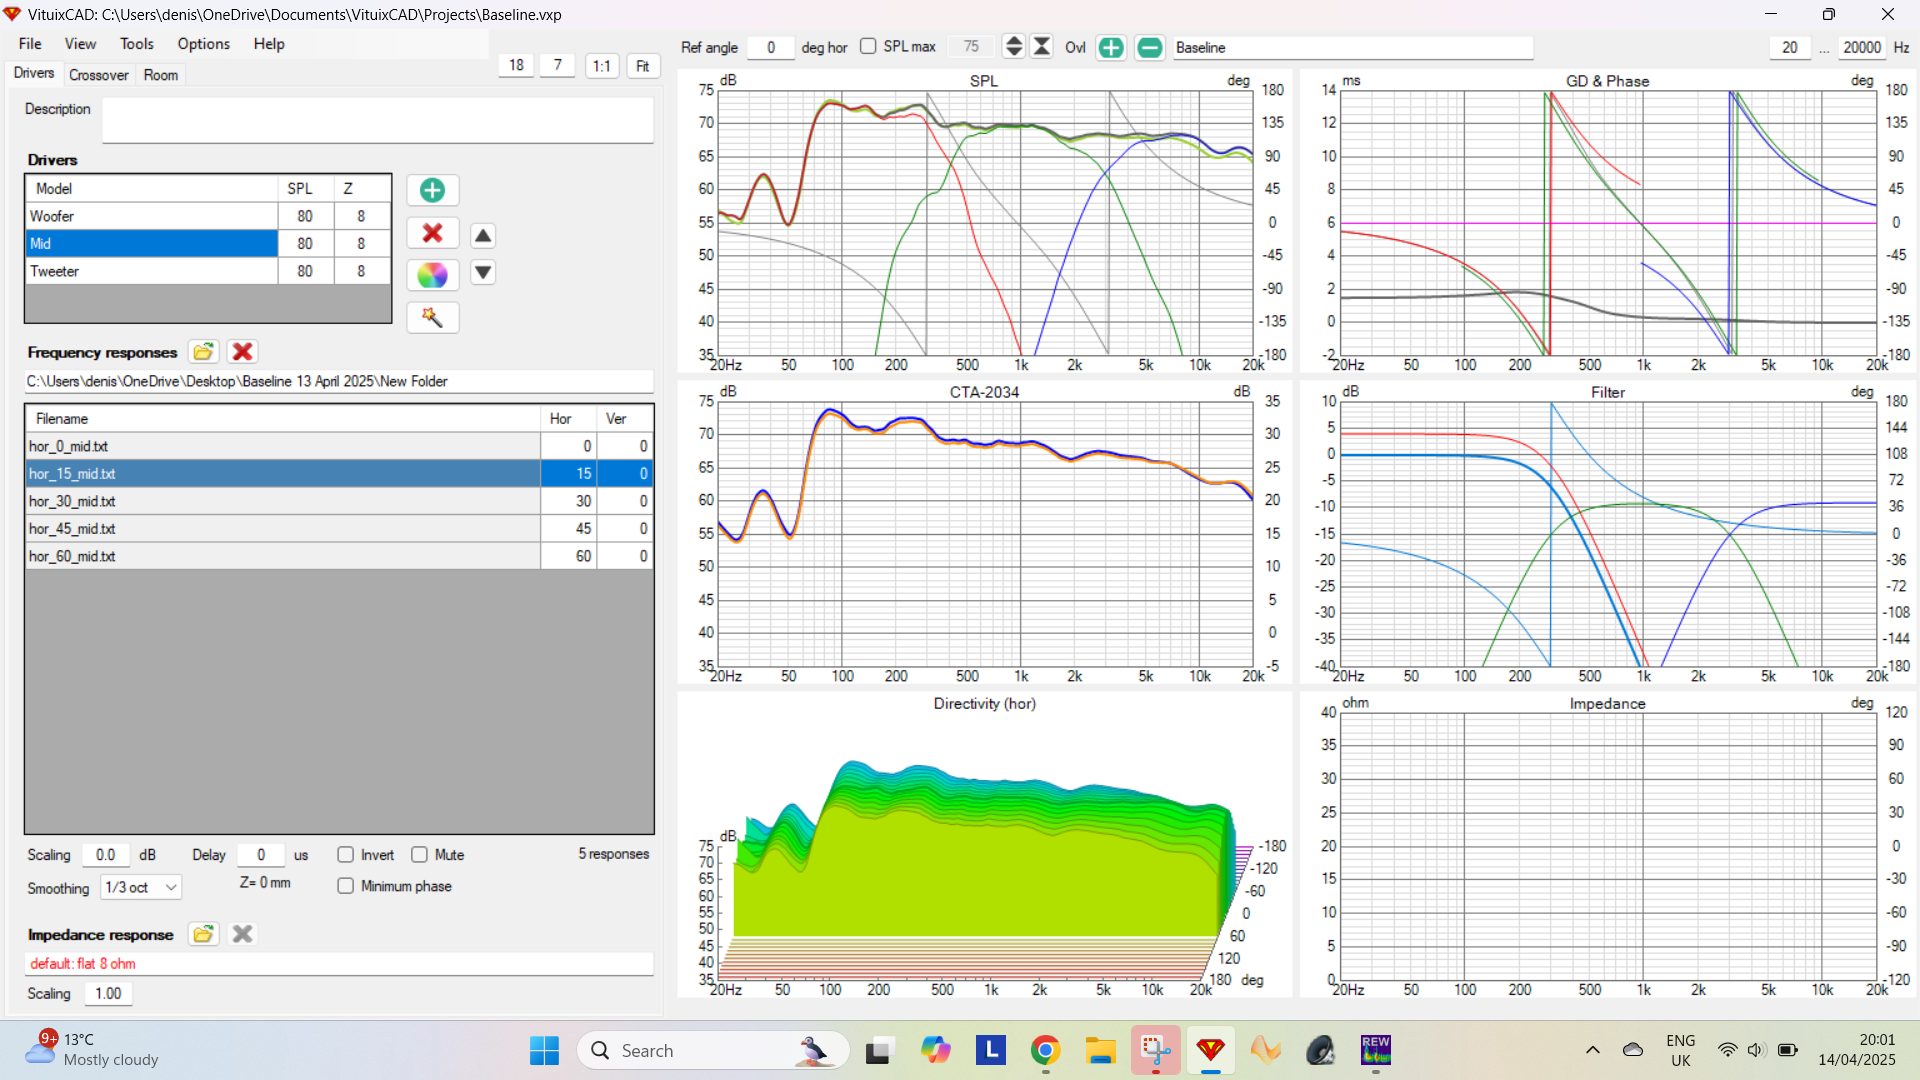Click the 20000 Hz upper frequency field
Image resolution: width=1920 pixels, height=1080 pixels.
[x=1862, y=47]
